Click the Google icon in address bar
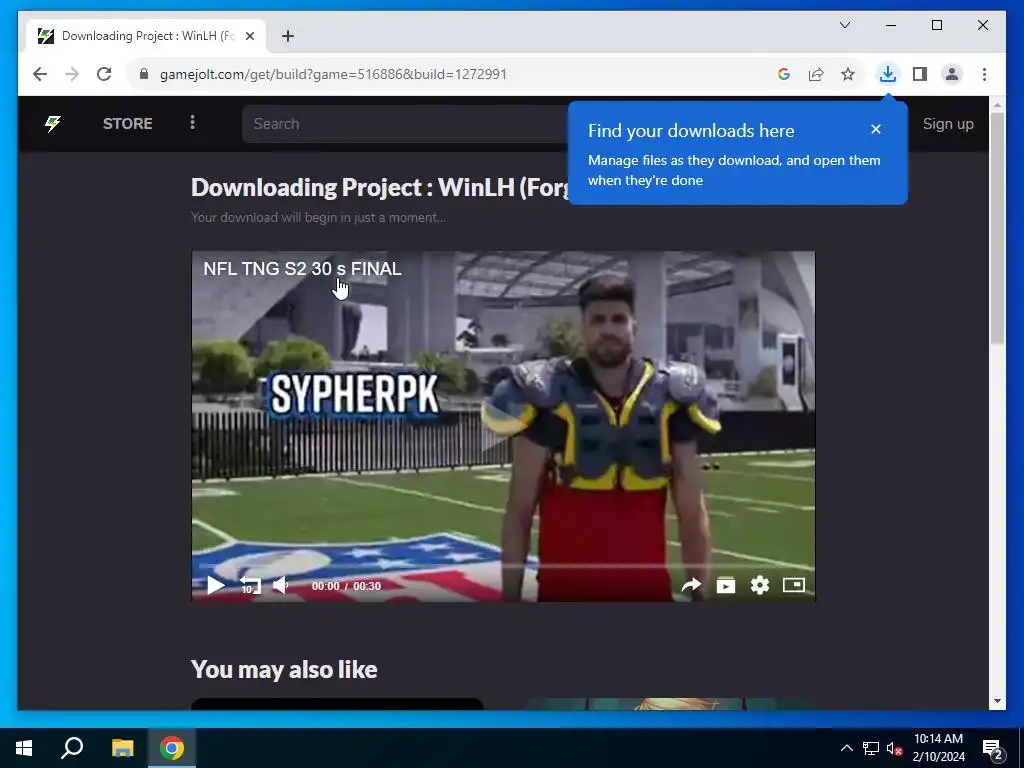The width and height of the screenshot is (1024, 768). pos(784,74)
